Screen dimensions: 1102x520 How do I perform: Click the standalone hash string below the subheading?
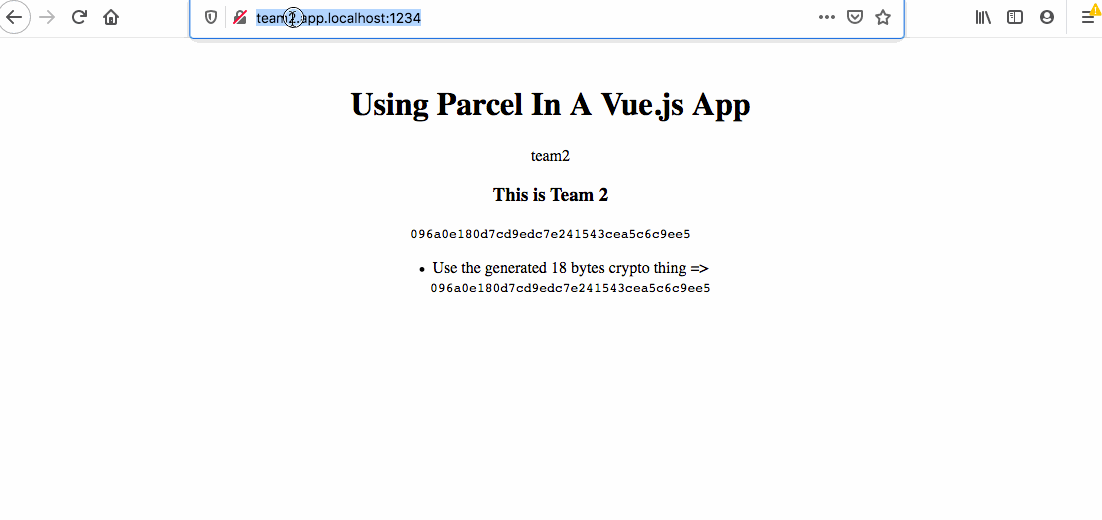pyautogui.click(x=550, y=234)
